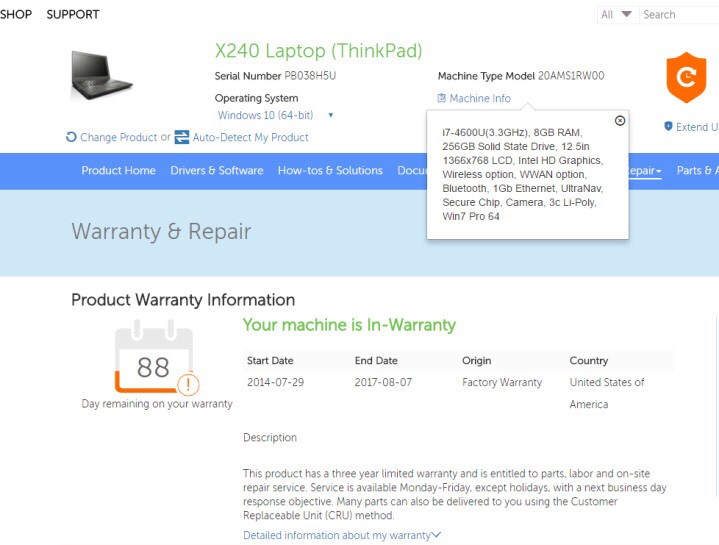Viewport: 719px width, 545px height.
Task: Click the Extend warranty shield icon
Action: pyautogui.click(x=668, y=127)
